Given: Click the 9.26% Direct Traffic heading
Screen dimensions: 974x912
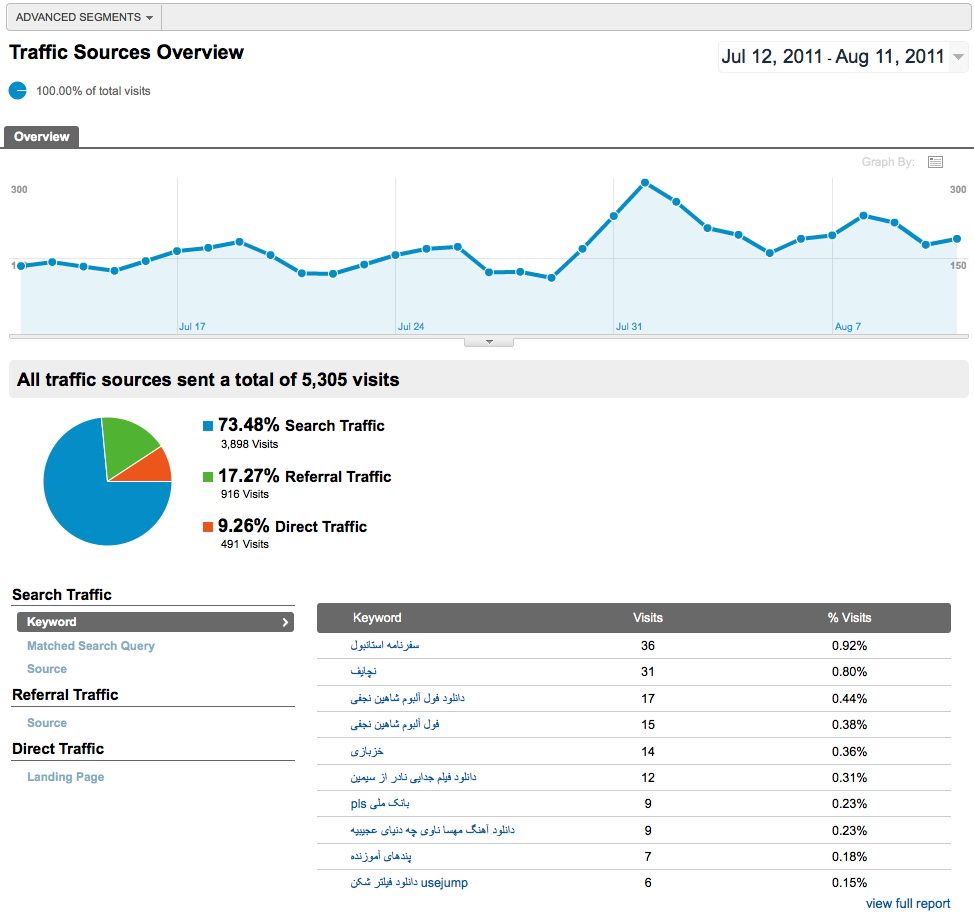Looking at the screenshot, I should click(293, 526).
